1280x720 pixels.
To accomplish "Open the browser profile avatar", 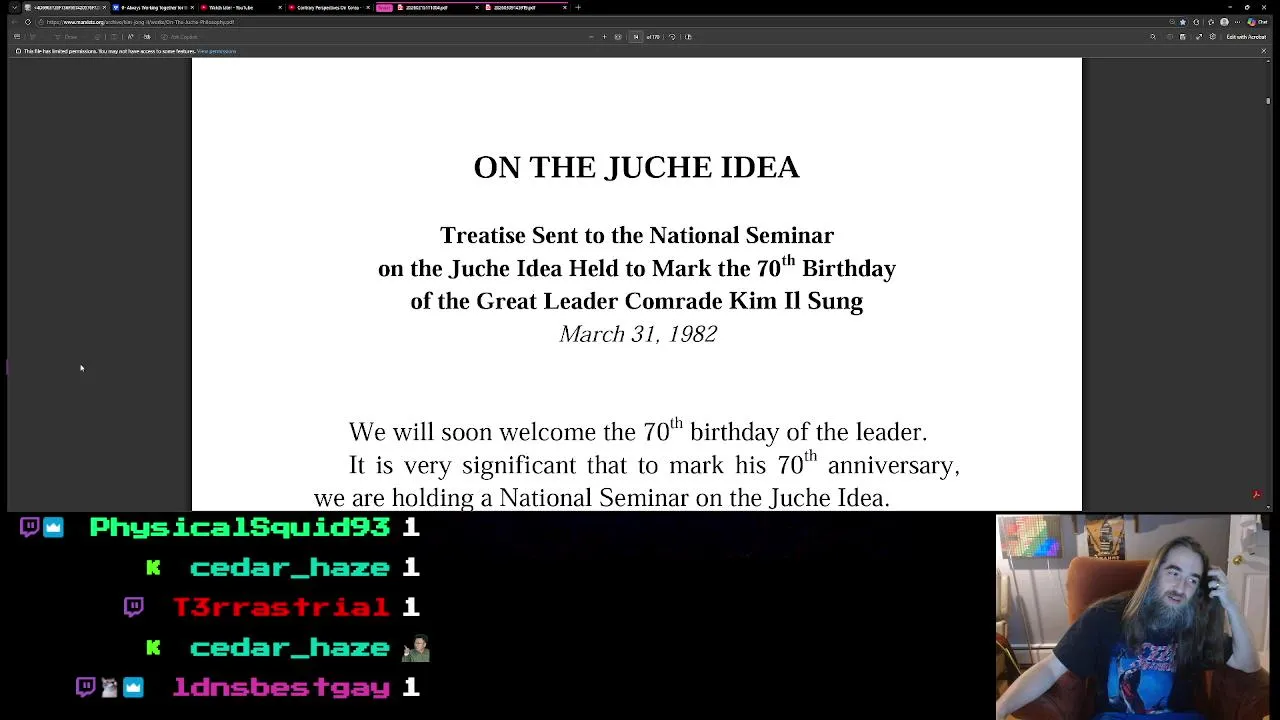I will (1224, 22).
